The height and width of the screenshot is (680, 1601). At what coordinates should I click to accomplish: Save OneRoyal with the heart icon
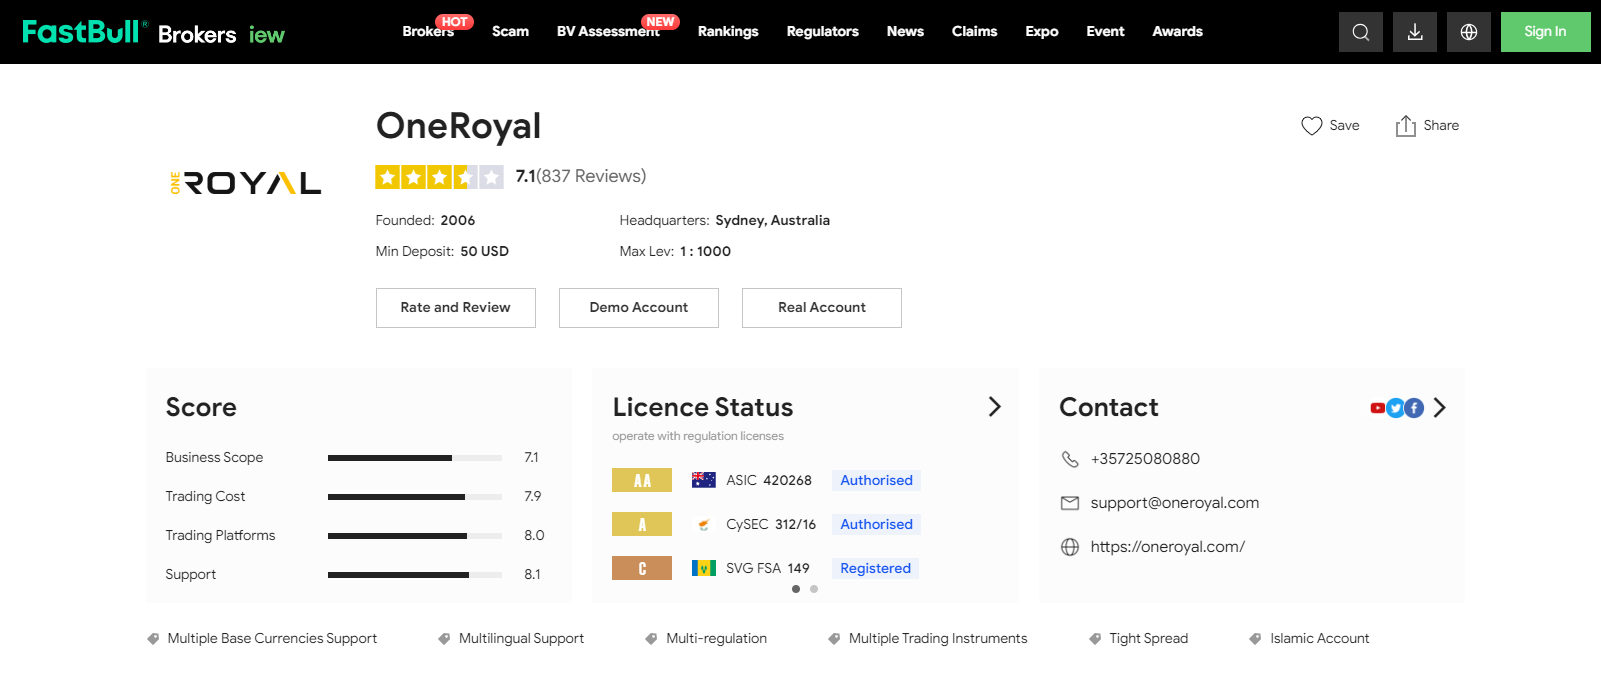tap(1311, 126)
